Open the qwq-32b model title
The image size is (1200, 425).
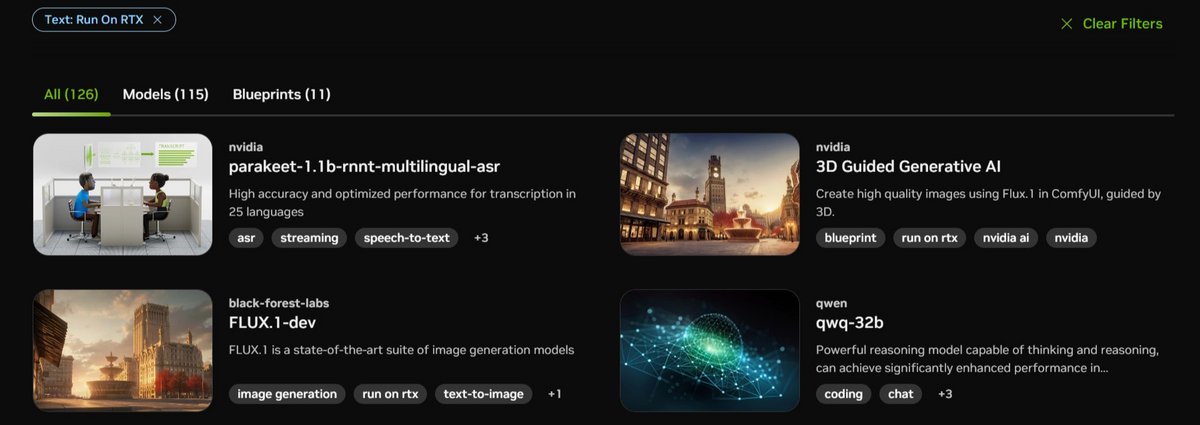[x=850, y=322]
